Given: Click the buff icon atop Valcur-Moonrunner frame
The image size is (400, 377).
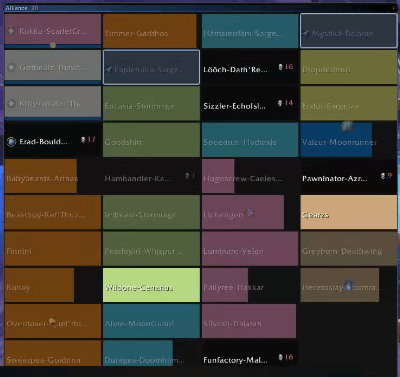Looking at the screenshot, I should coord(347,126).
